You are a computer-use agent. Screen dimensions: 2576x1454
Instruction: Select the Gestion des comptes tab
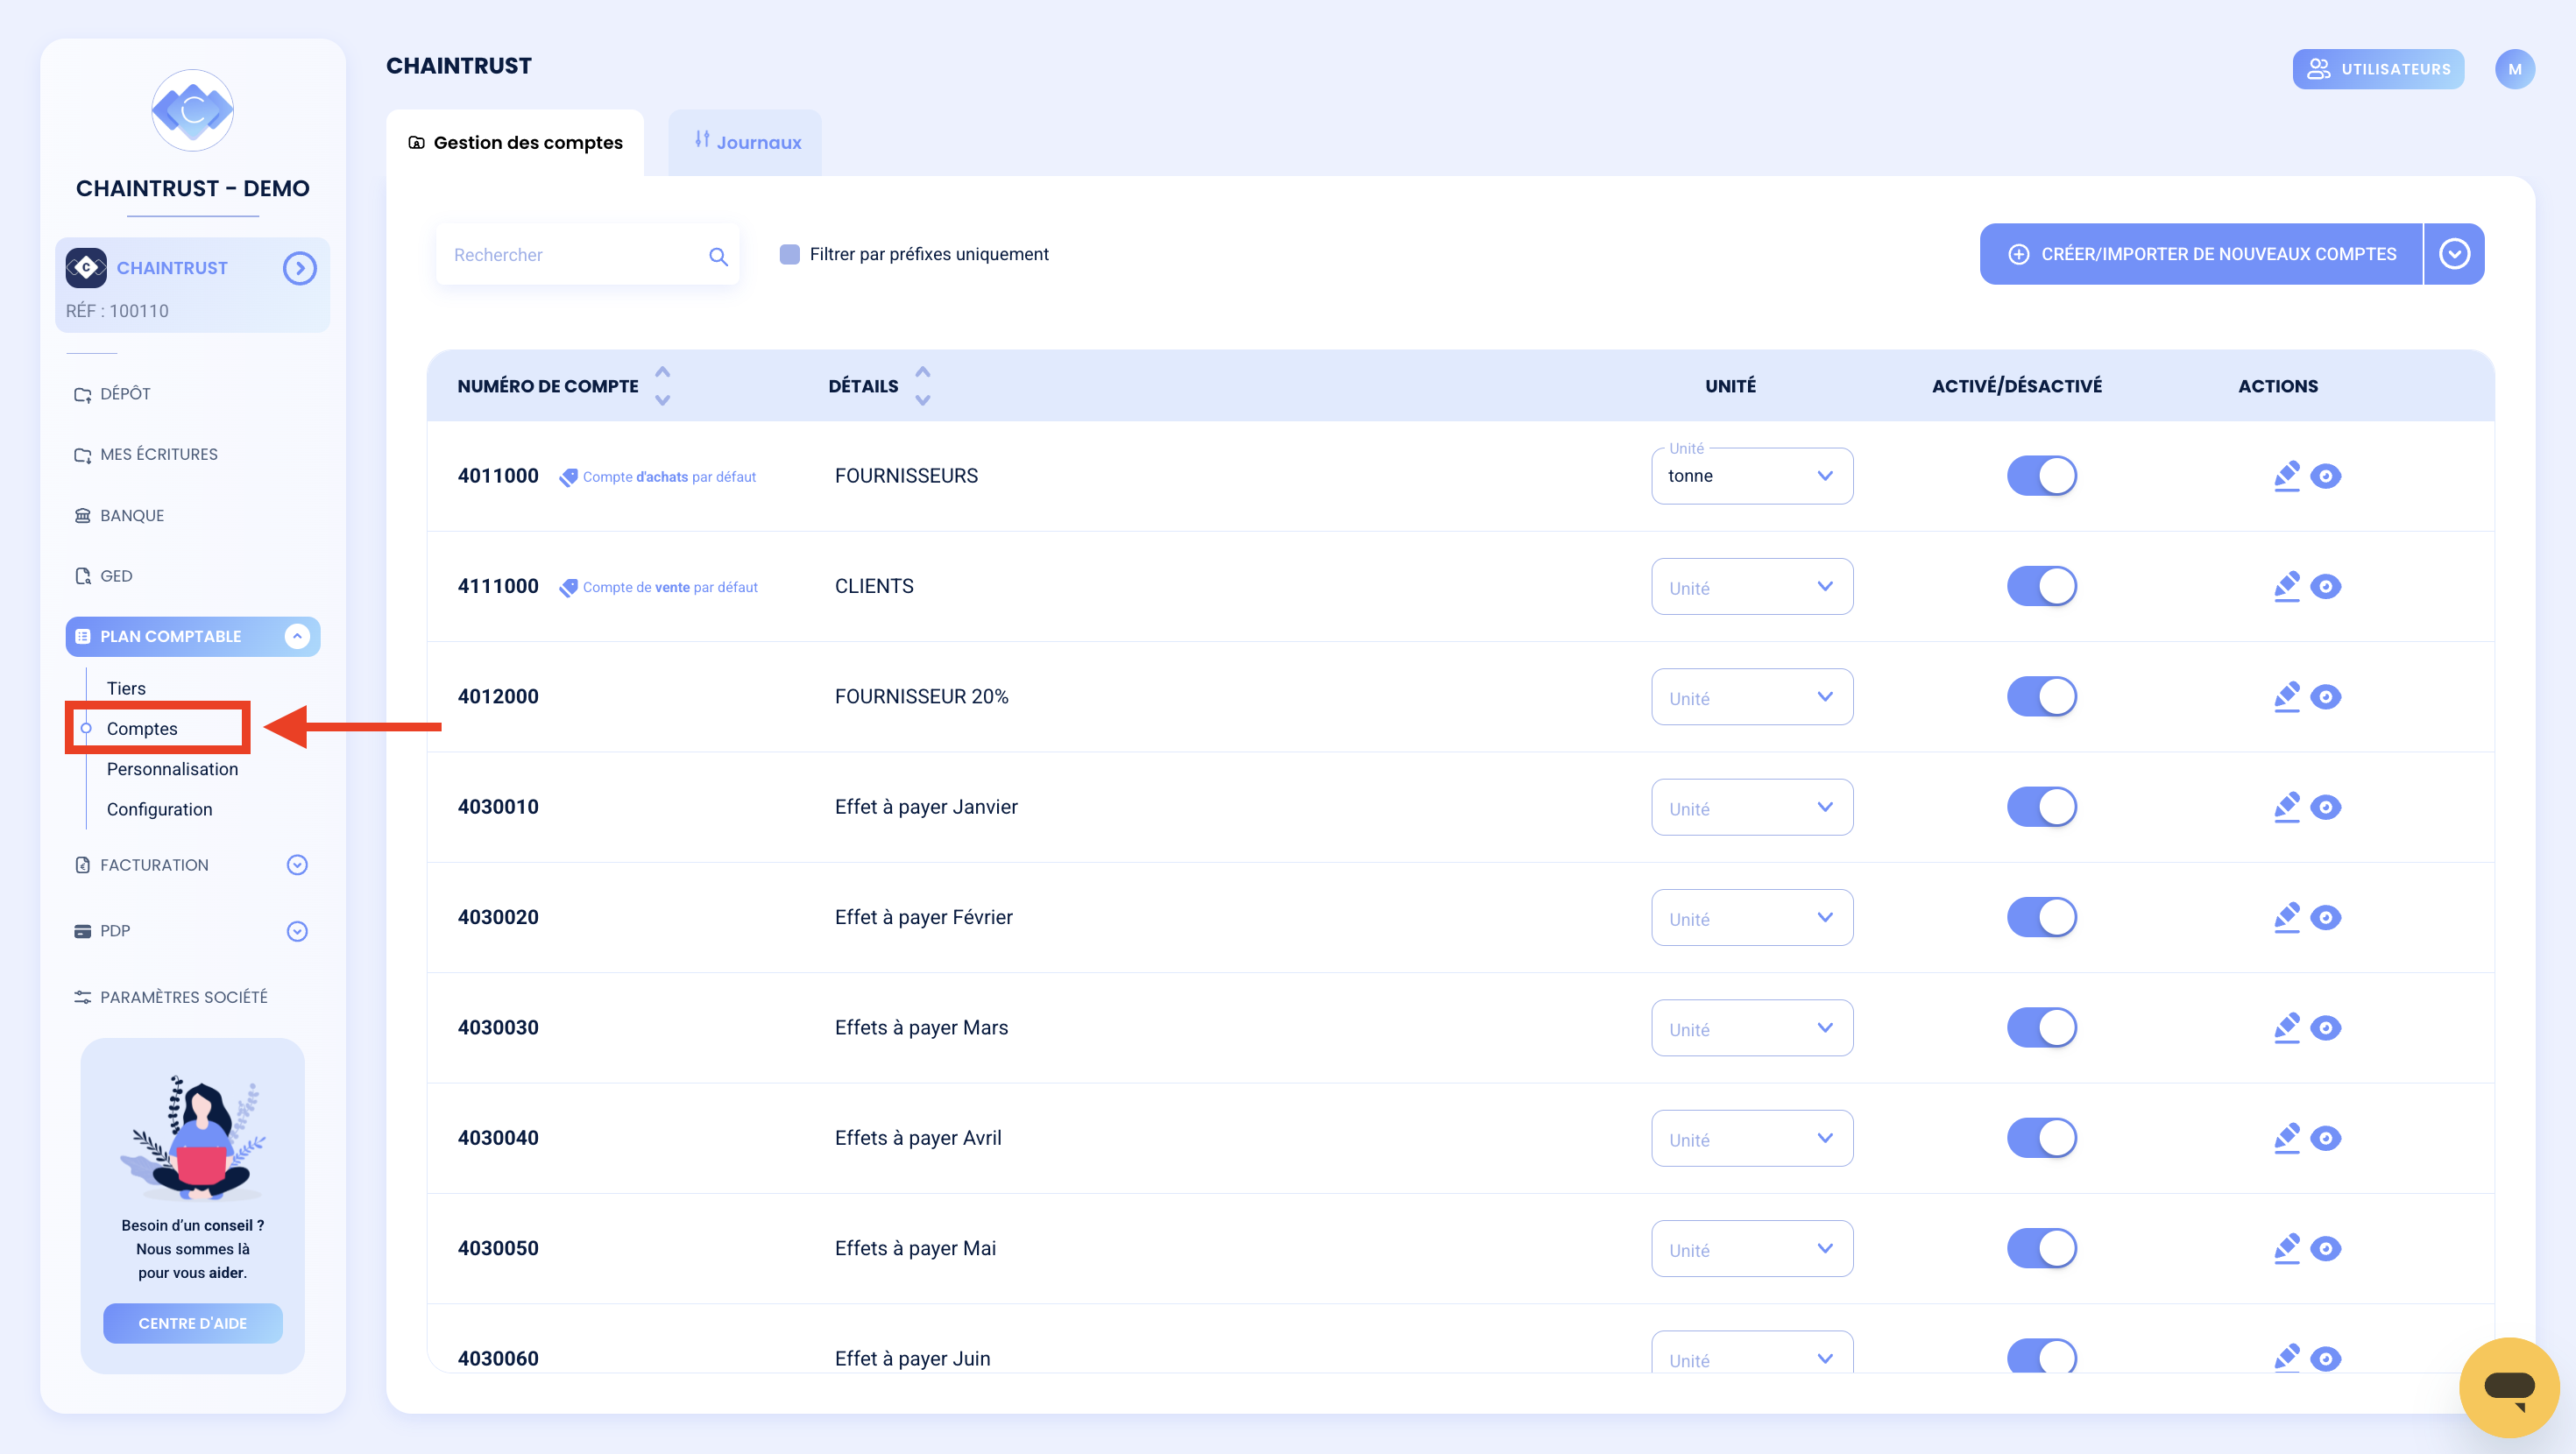(515, 142)
